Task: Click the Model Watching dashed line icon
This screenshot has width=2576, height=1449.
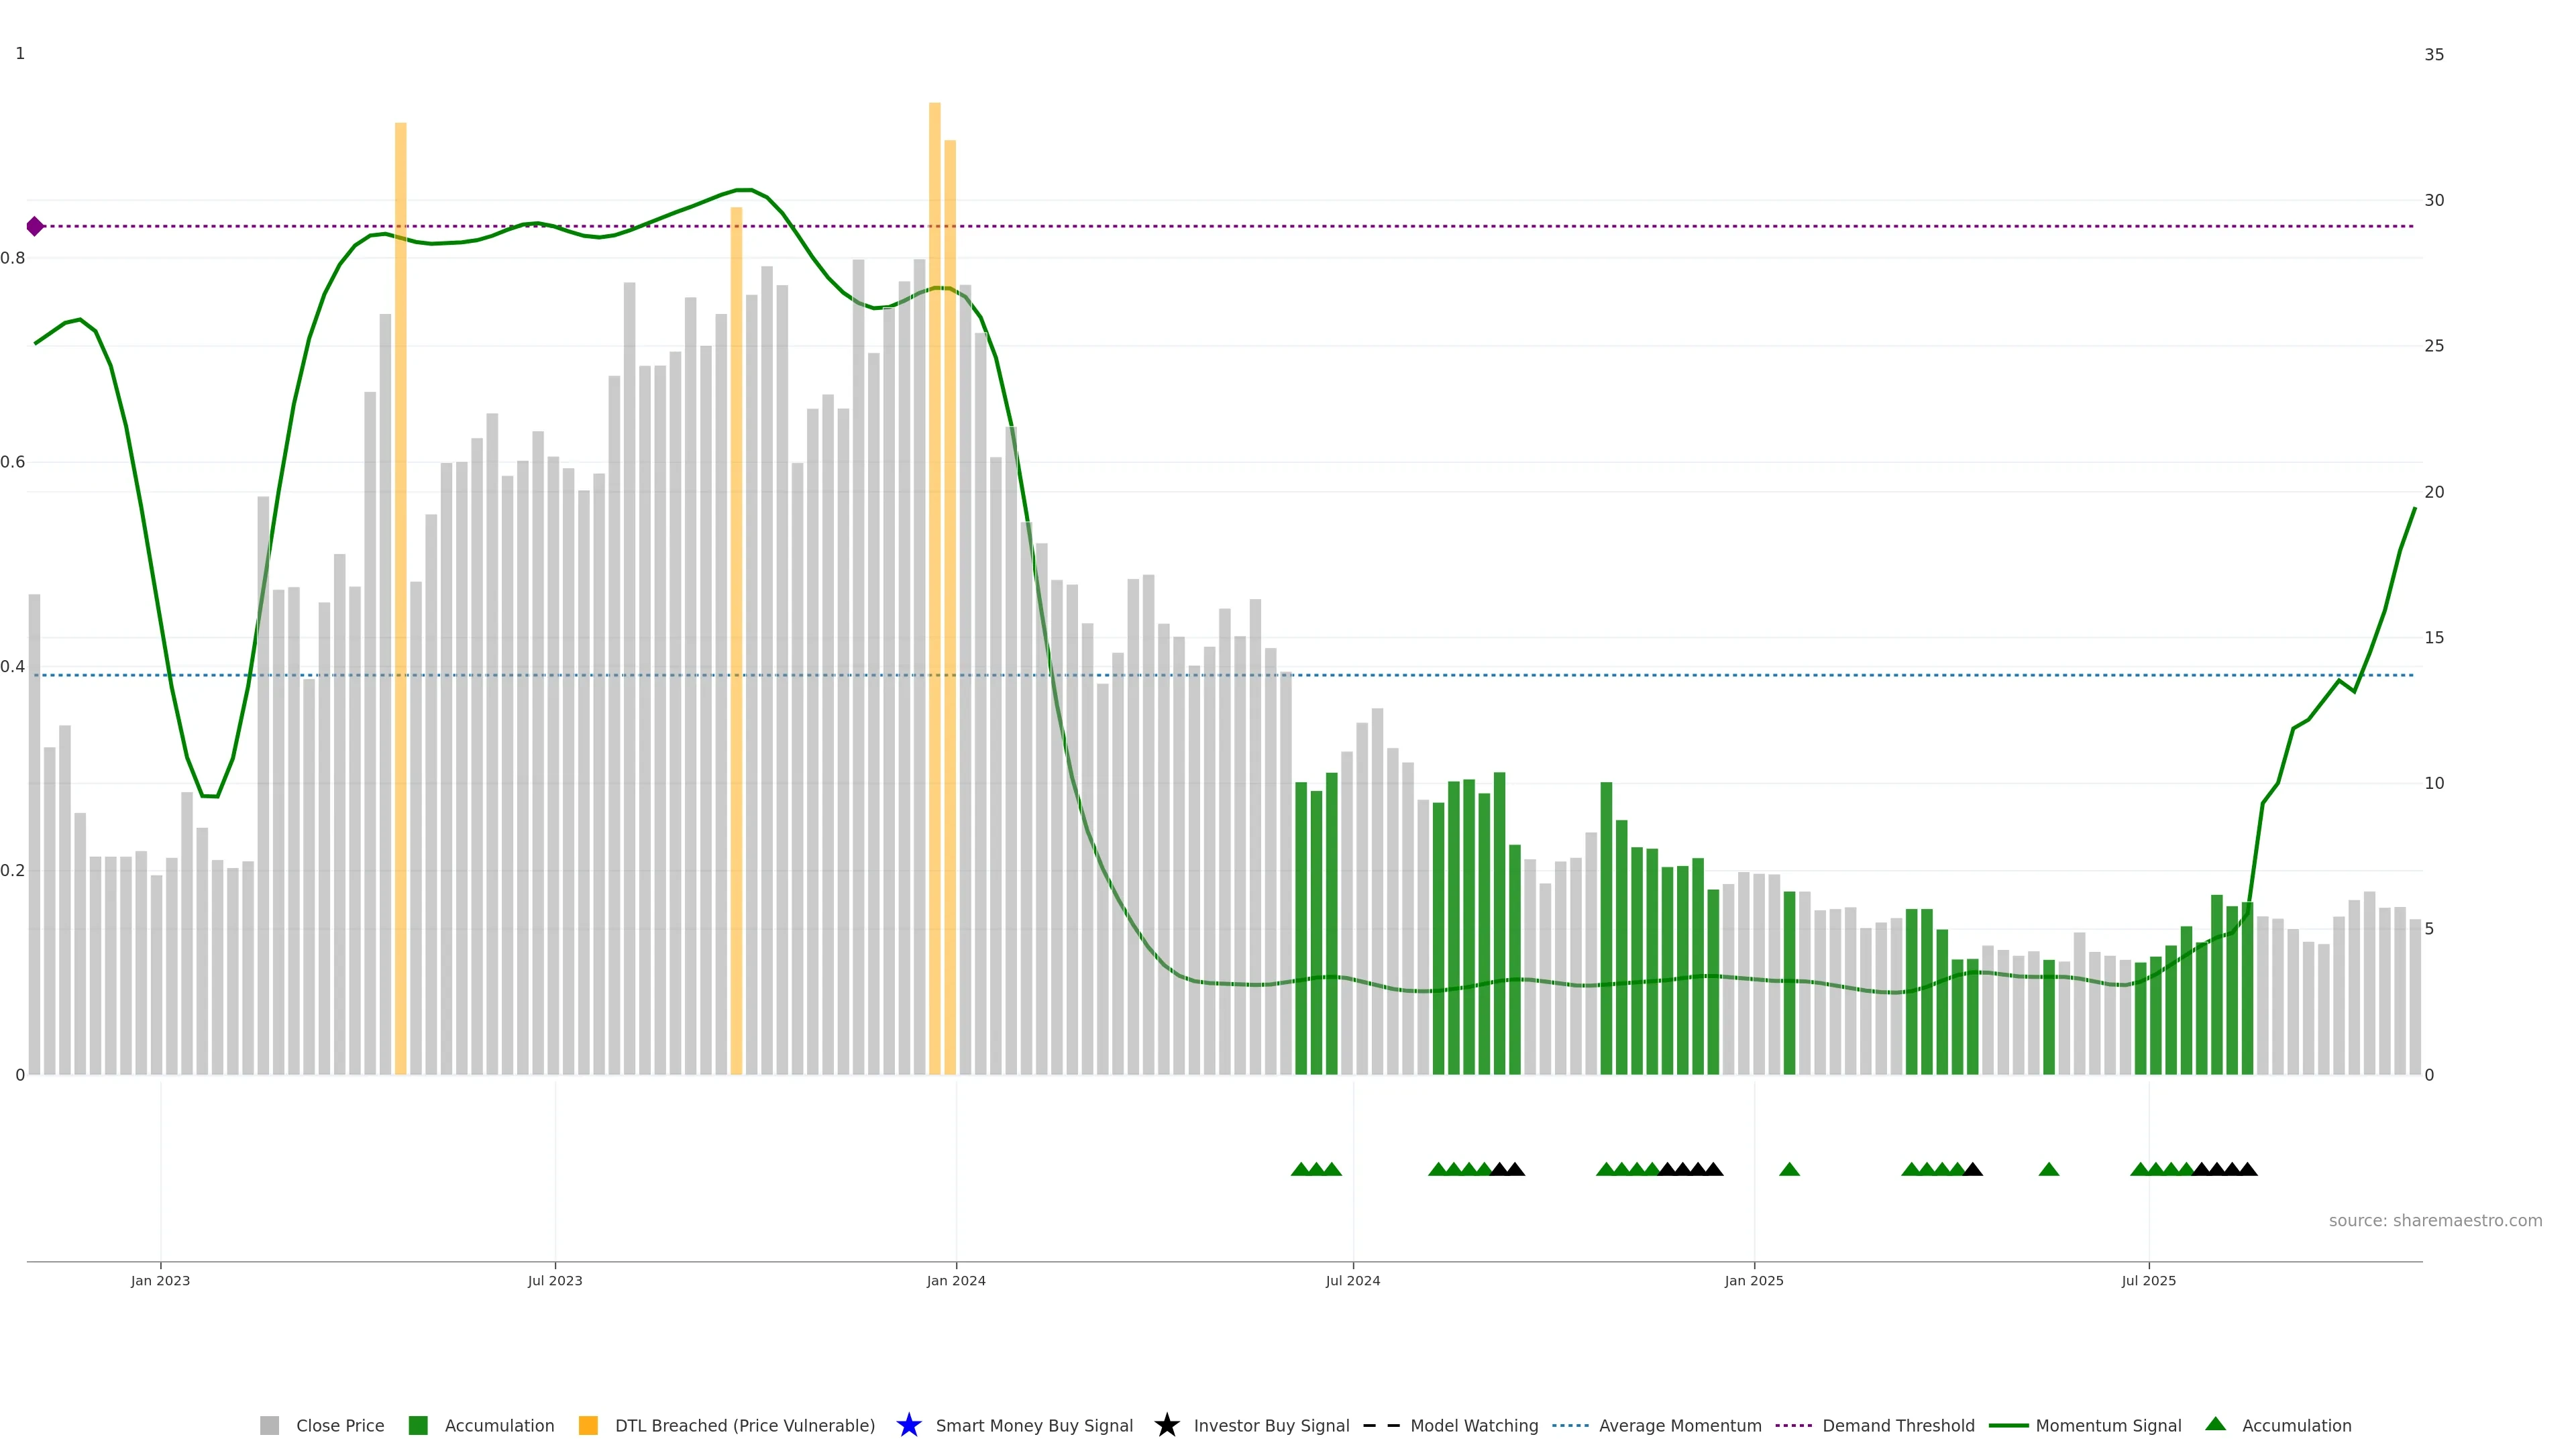Action: point(1381,1425)
